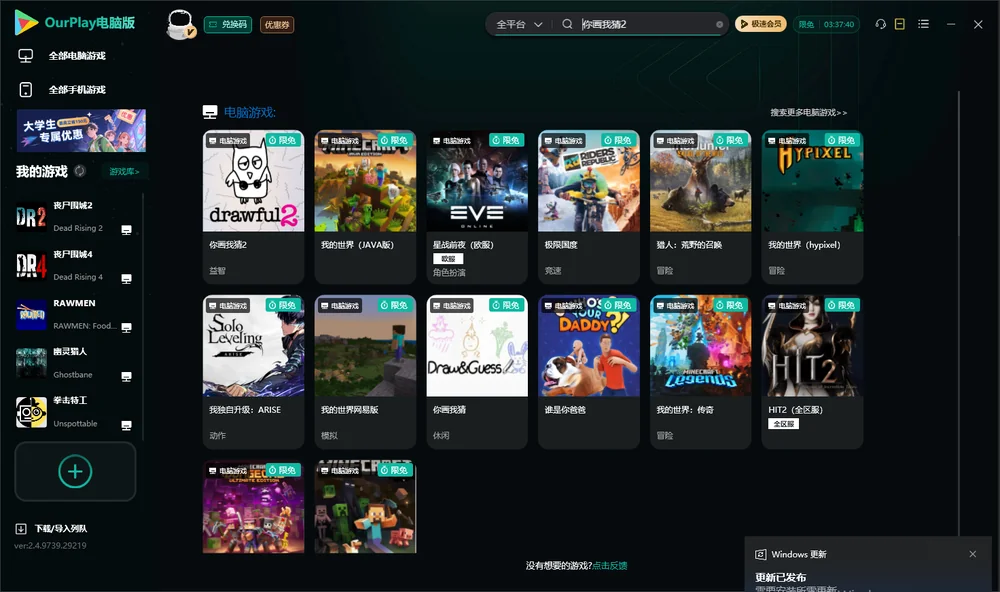Open the 极速会员 VIP membership button
1000x592 pixels.
coord(761,24)
